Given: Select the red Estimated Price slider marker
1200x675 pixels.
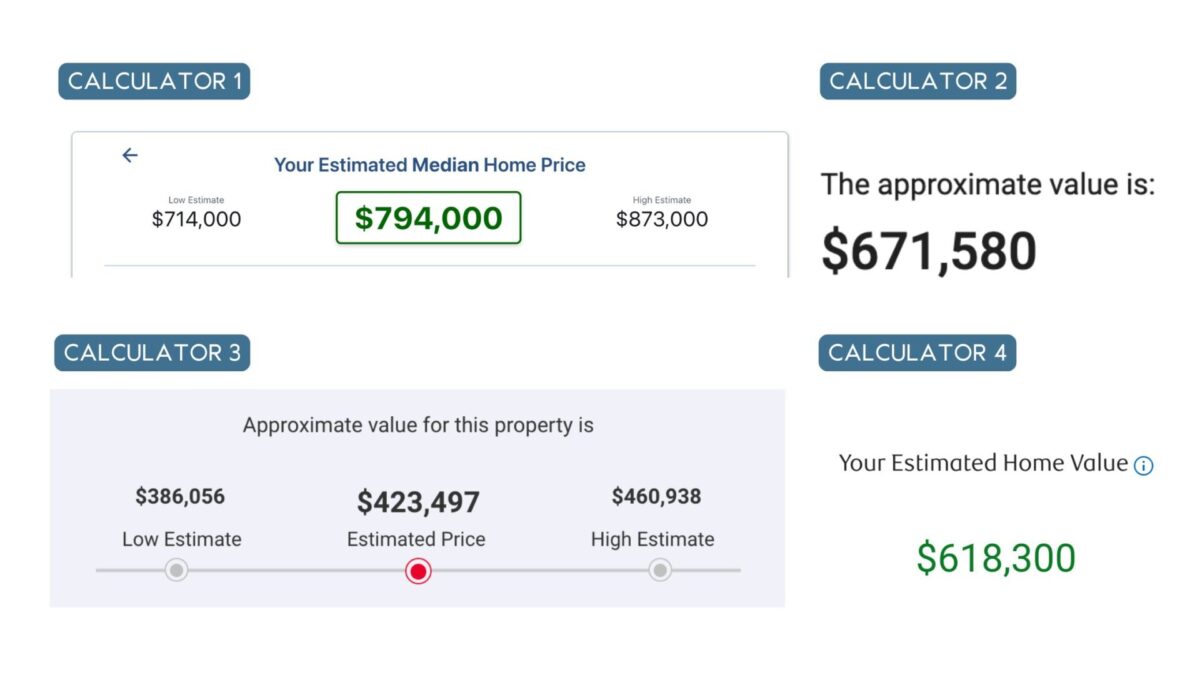Looking at the screenshot, I should point(418,570).
